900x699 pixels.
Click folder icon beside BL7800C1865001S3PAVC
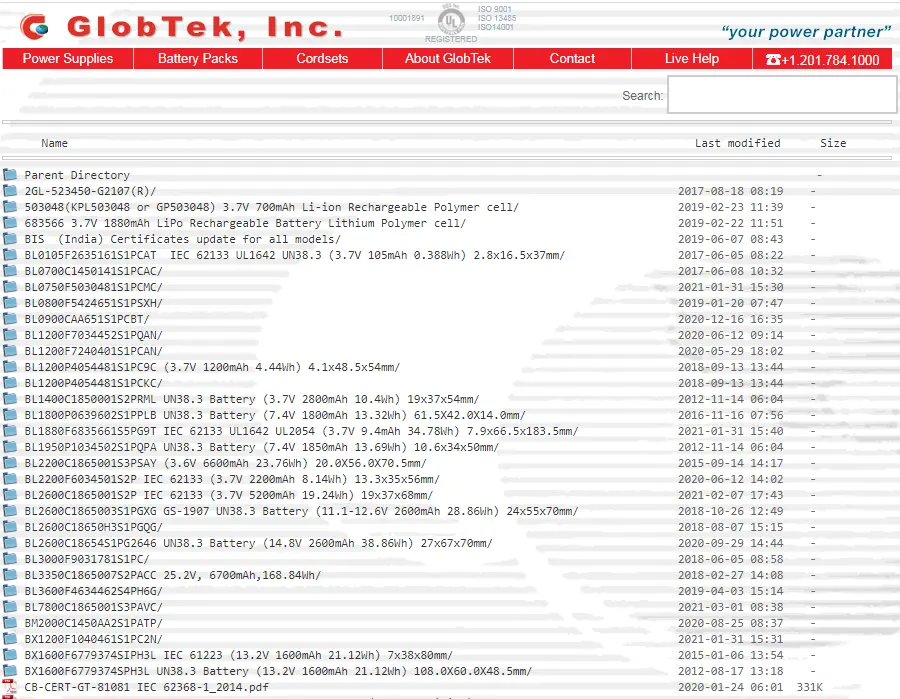[x=10, y=607]
